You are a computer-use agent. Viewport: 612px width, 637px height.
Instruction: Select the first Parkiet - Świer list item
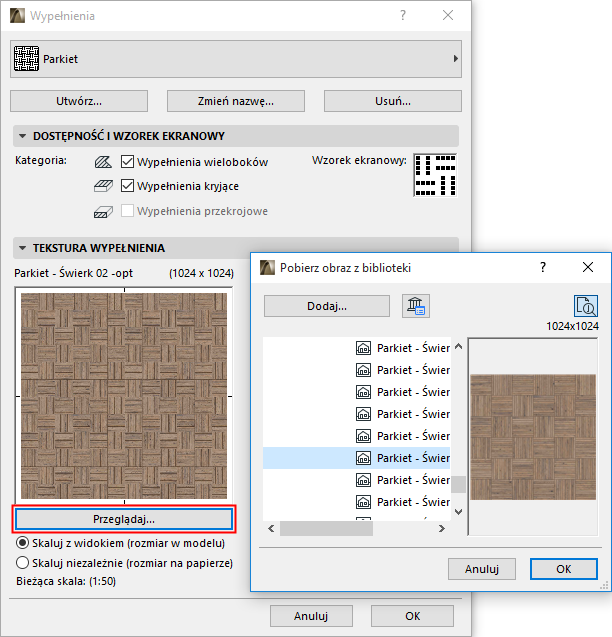click(357, 348)
